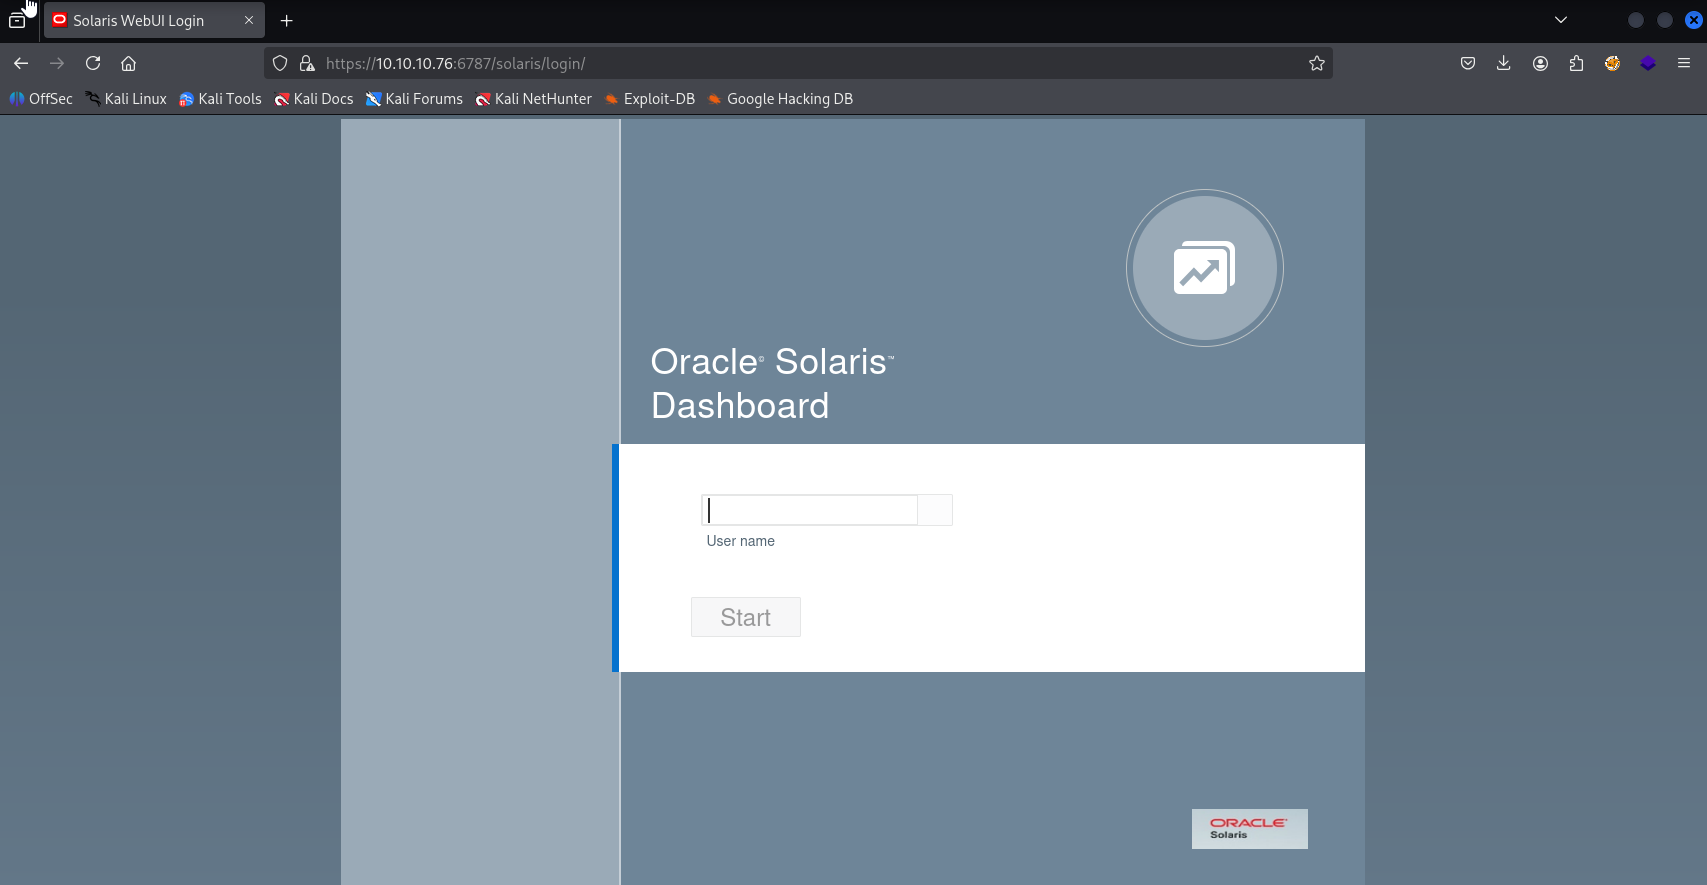Open the Kali Docs bookmark
The width and height of the screenshot is (1707, 885).
[314, 99]
